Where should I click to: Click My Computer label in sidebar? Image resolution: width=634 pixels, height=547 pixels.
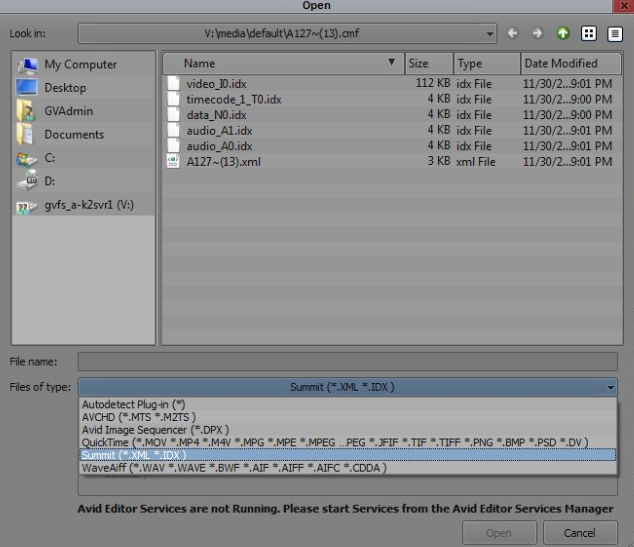[80, 65]
